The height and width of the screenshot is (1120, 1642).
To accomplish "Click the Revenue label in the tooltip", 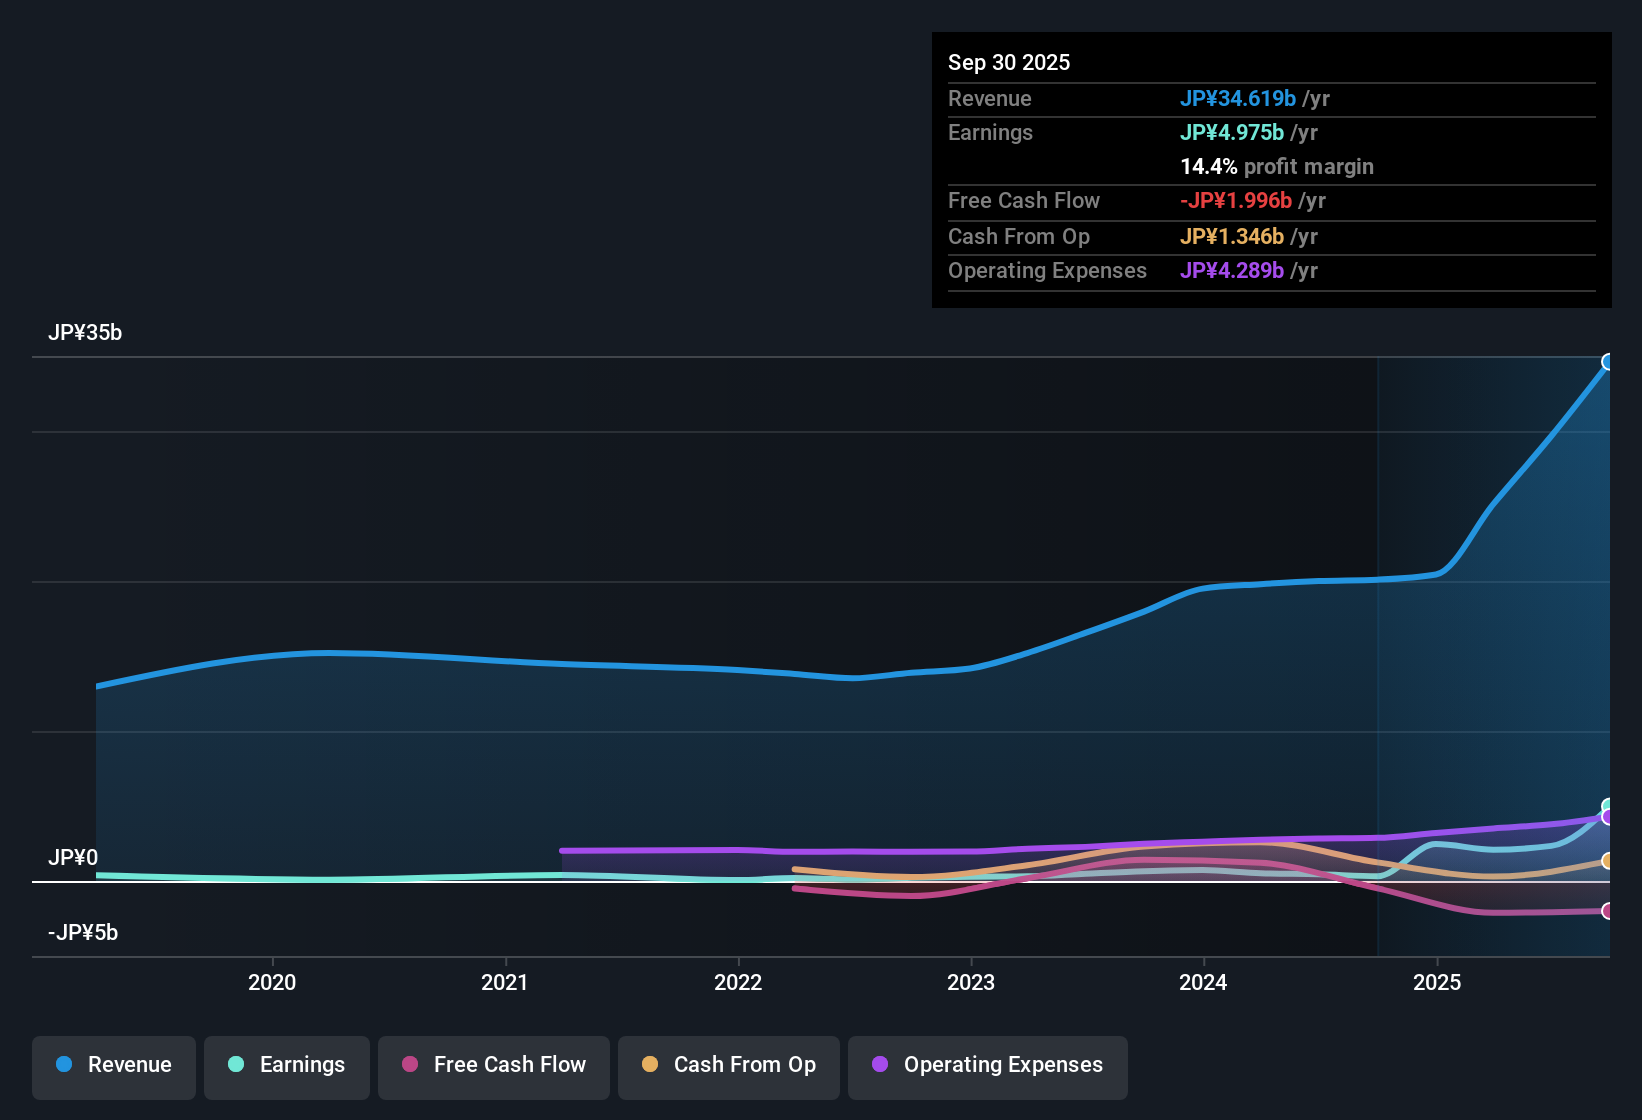I will (990, 98).
